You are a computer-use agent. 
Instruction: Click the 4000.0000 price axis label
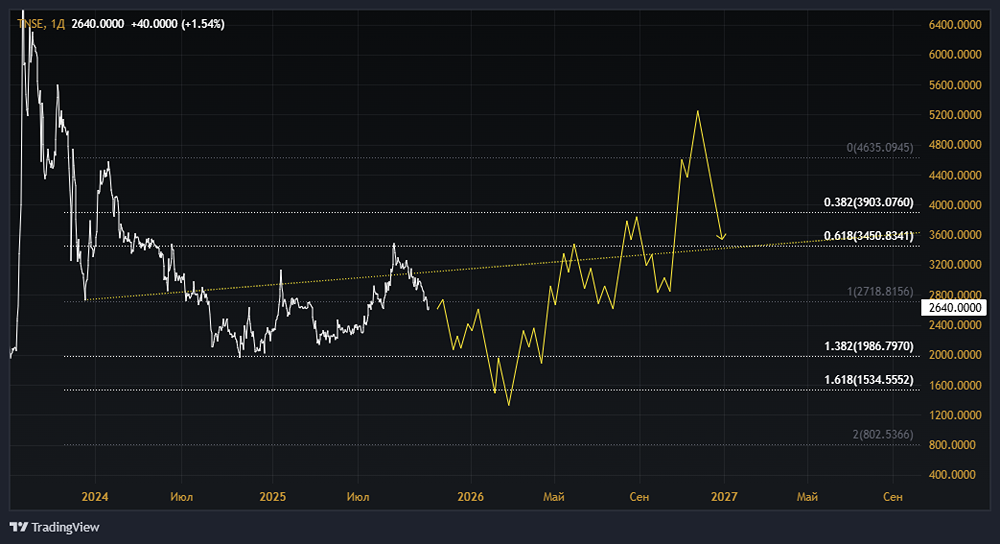955,205
